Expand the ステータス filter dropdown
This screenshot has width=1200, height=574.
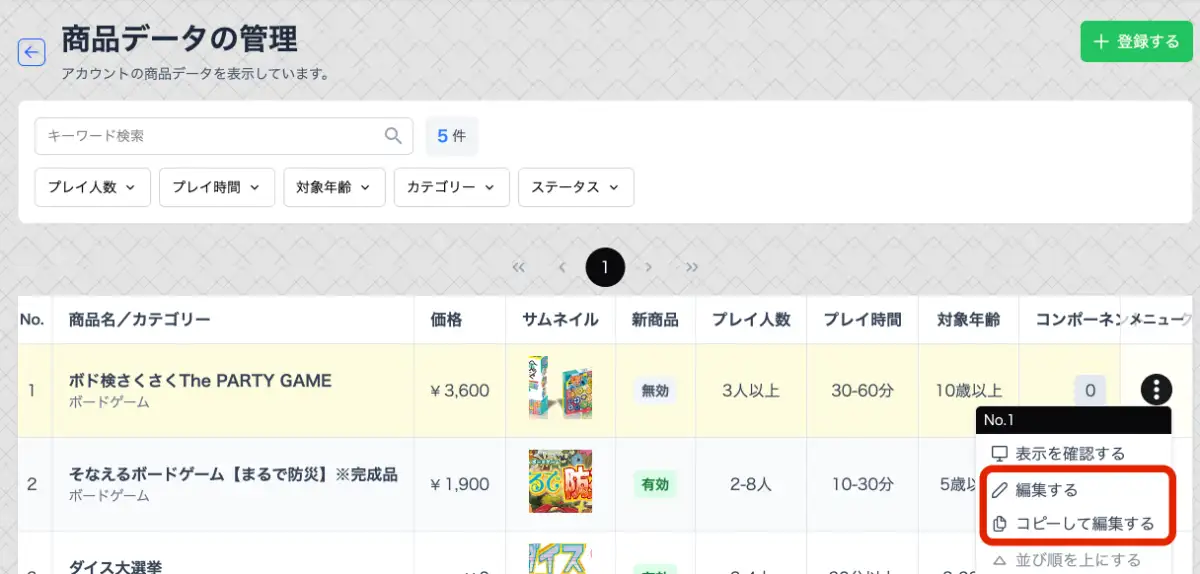(575, 187)
